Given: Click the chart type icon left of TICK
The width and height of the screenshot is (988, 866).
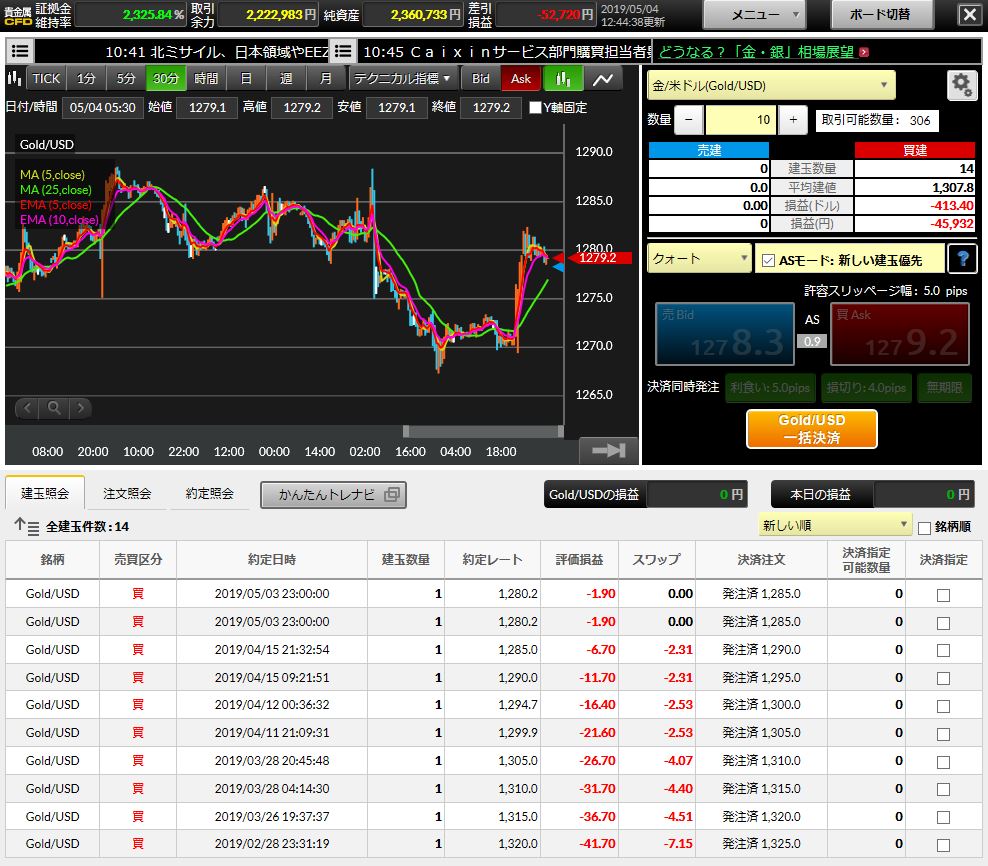Looking at the screenshot, I should [14, 79].
